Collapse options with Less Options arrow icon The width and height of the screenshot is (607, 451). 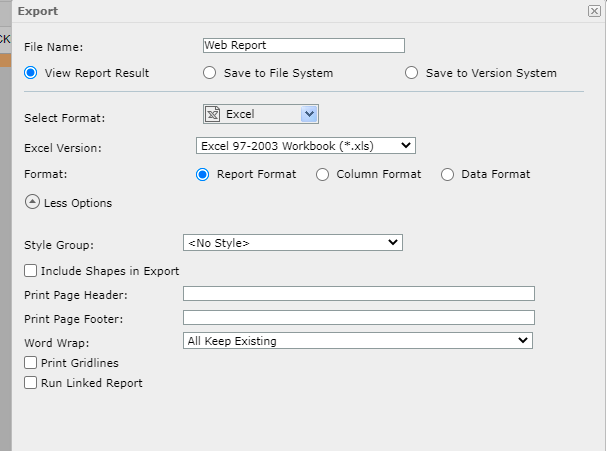[32, 202]
